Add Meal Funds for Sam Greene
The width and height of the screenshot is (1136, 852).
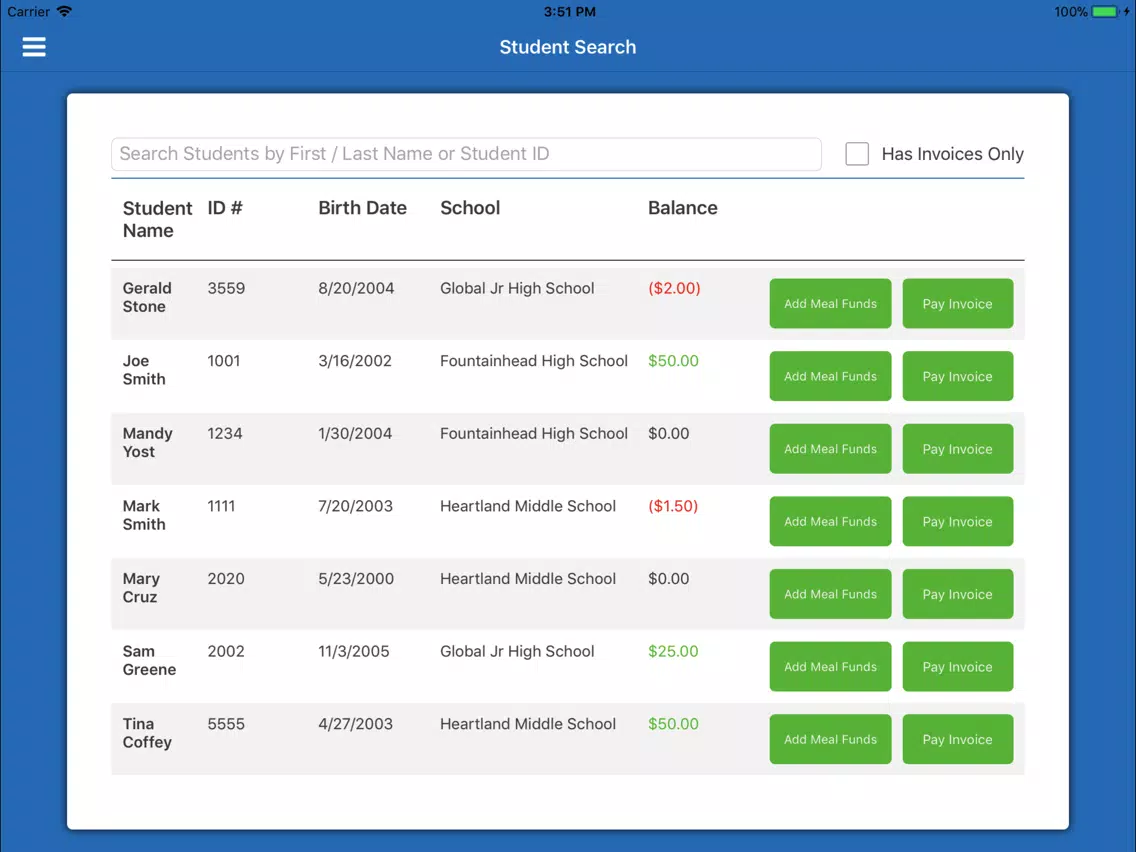point(830,666)
